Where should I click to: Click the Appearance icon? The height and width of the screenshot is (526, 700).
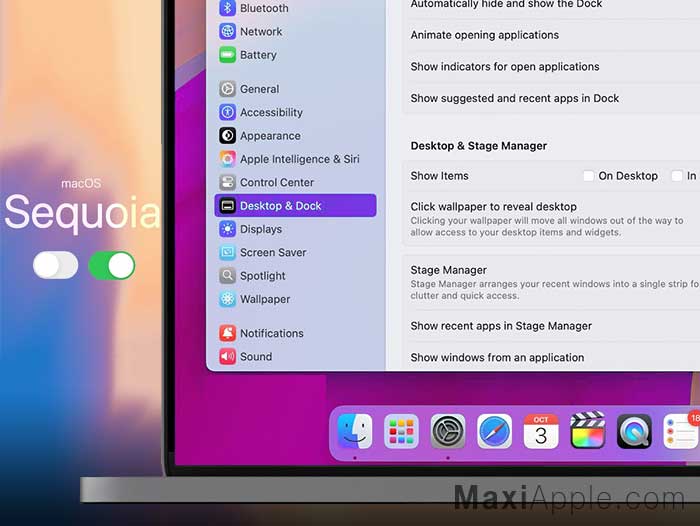(227, 135)
